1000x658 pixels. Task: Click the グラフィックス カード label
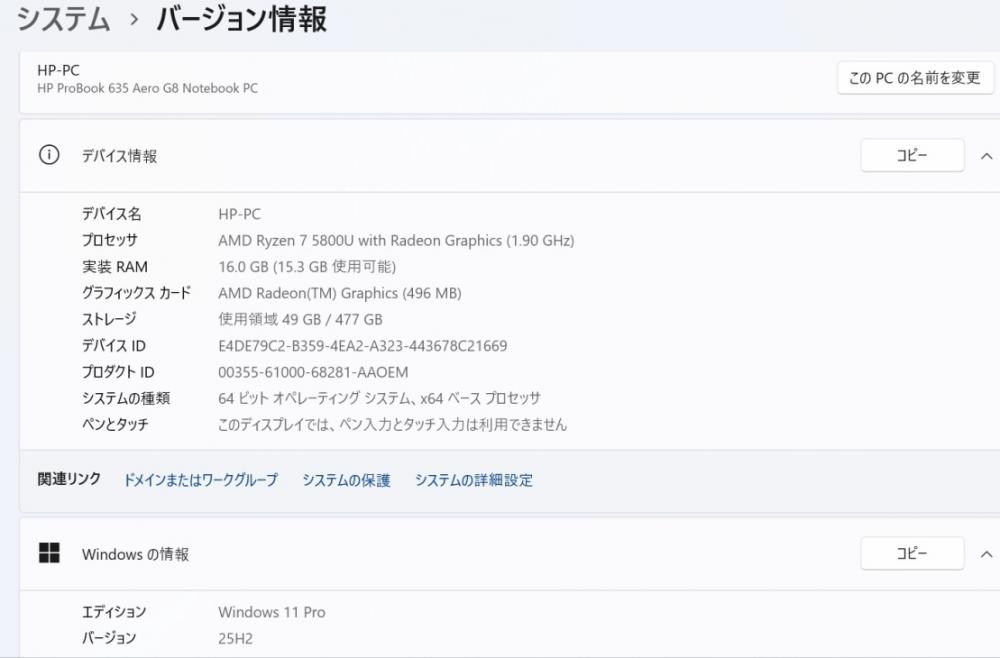click(136, 293)
